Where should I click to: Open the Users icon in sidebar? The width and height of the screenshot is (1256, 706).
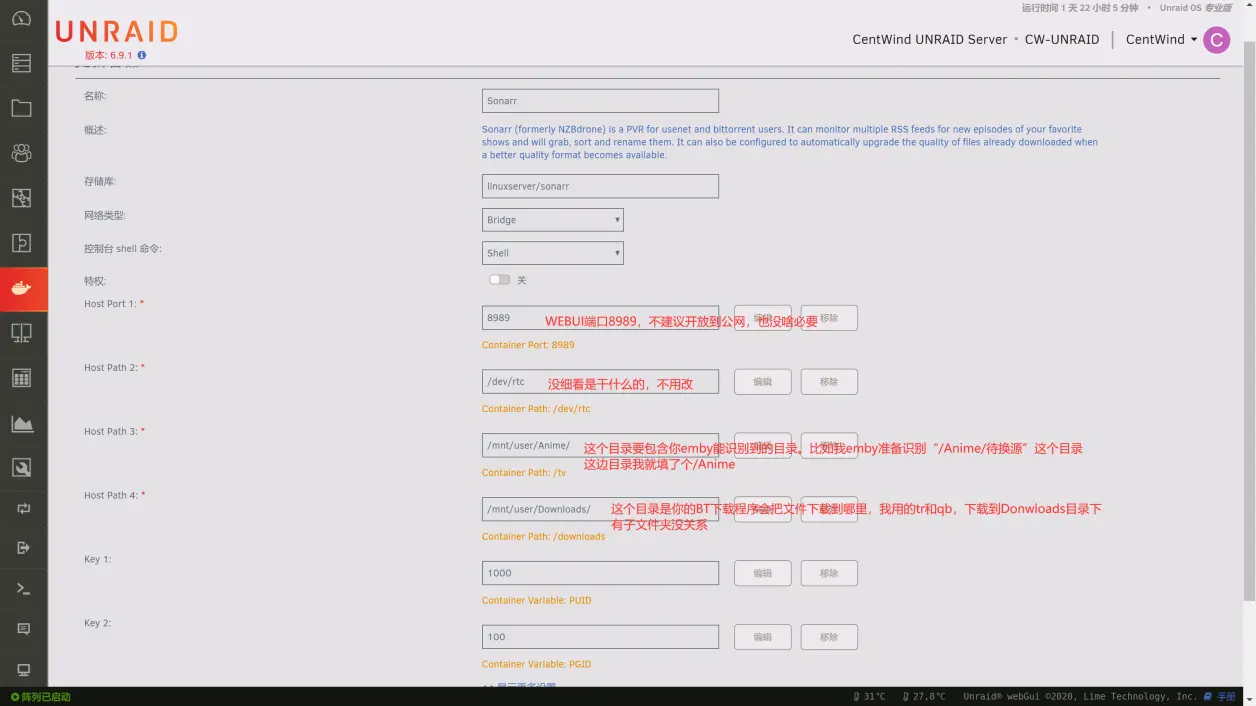[21, 153]
